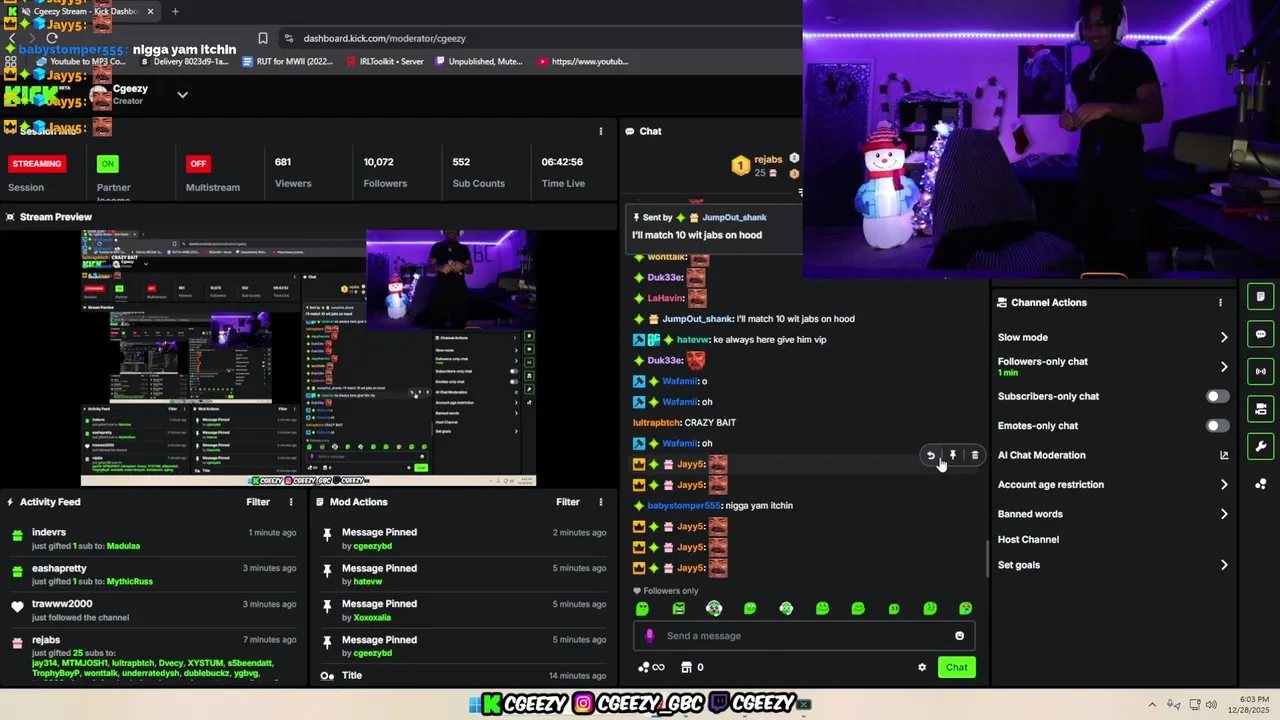The width and height of the screenshot is (1280, 720).
Task: Open AI Chat Moderation external link icon
Action: [x=1224, y=455]
